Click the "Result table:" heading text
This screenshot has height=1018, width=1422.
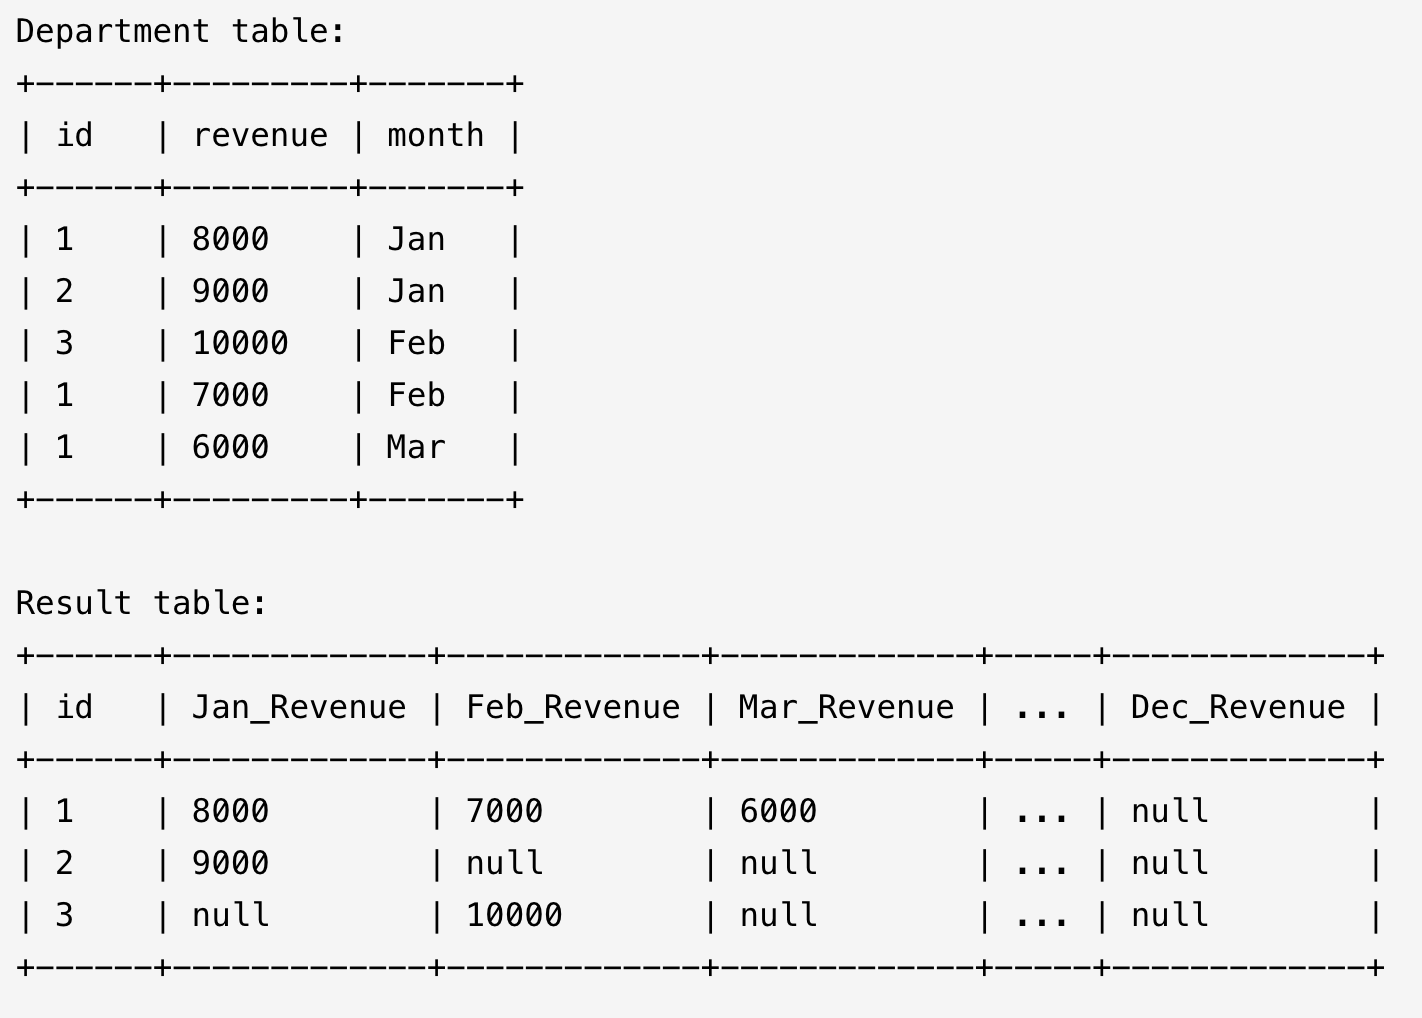(x=141, y=603)
